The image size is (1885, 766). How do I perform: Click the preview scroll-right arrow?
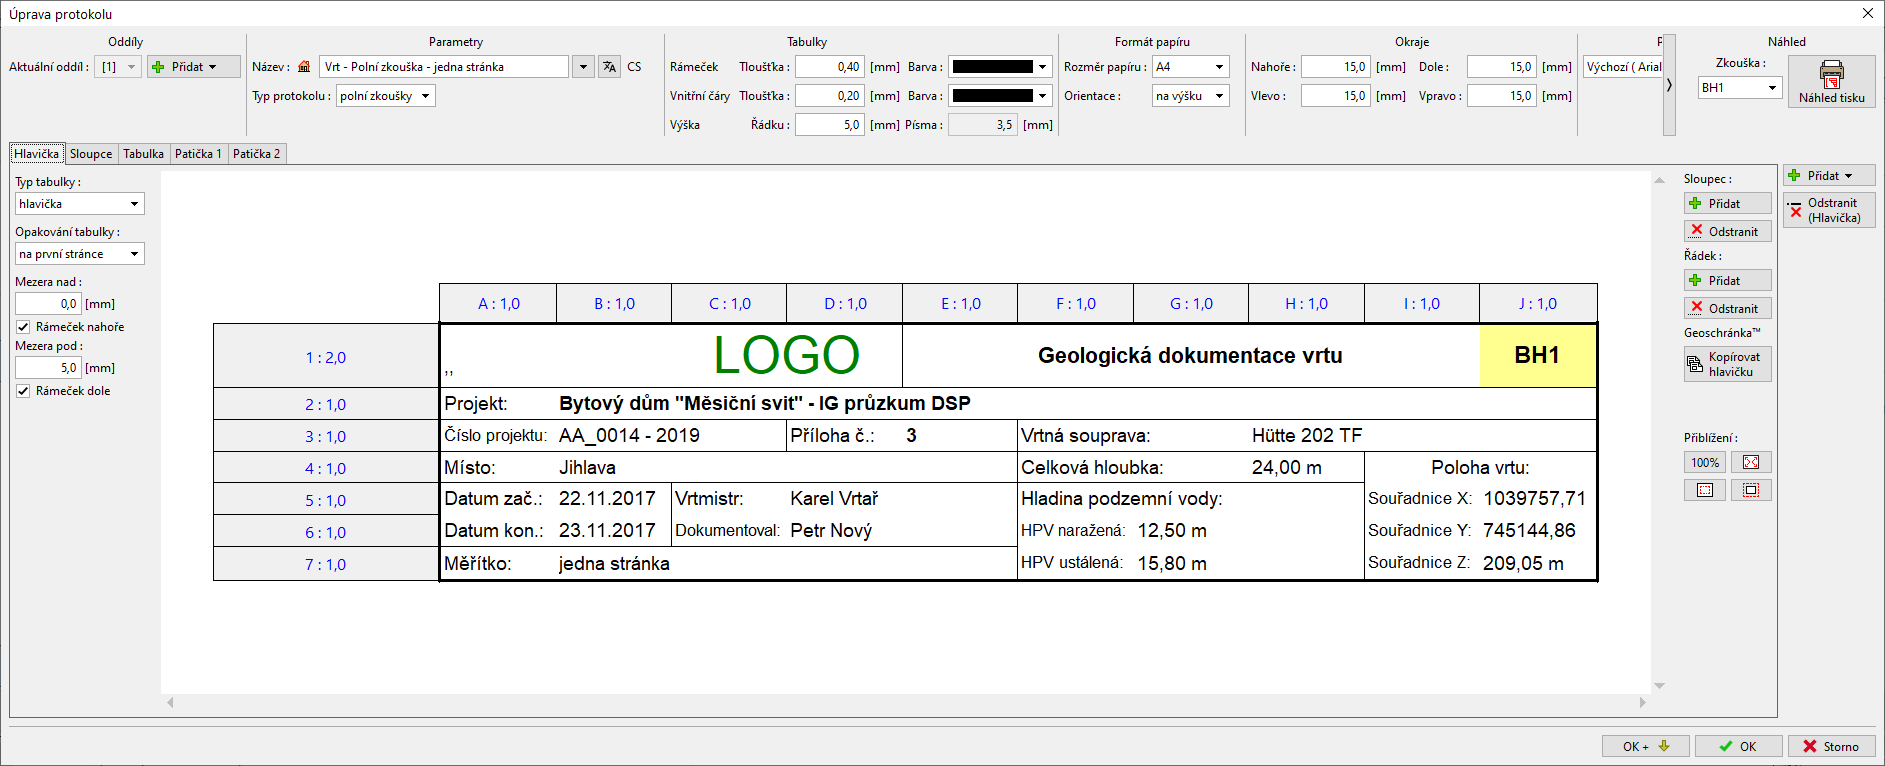click(1642, 702)
